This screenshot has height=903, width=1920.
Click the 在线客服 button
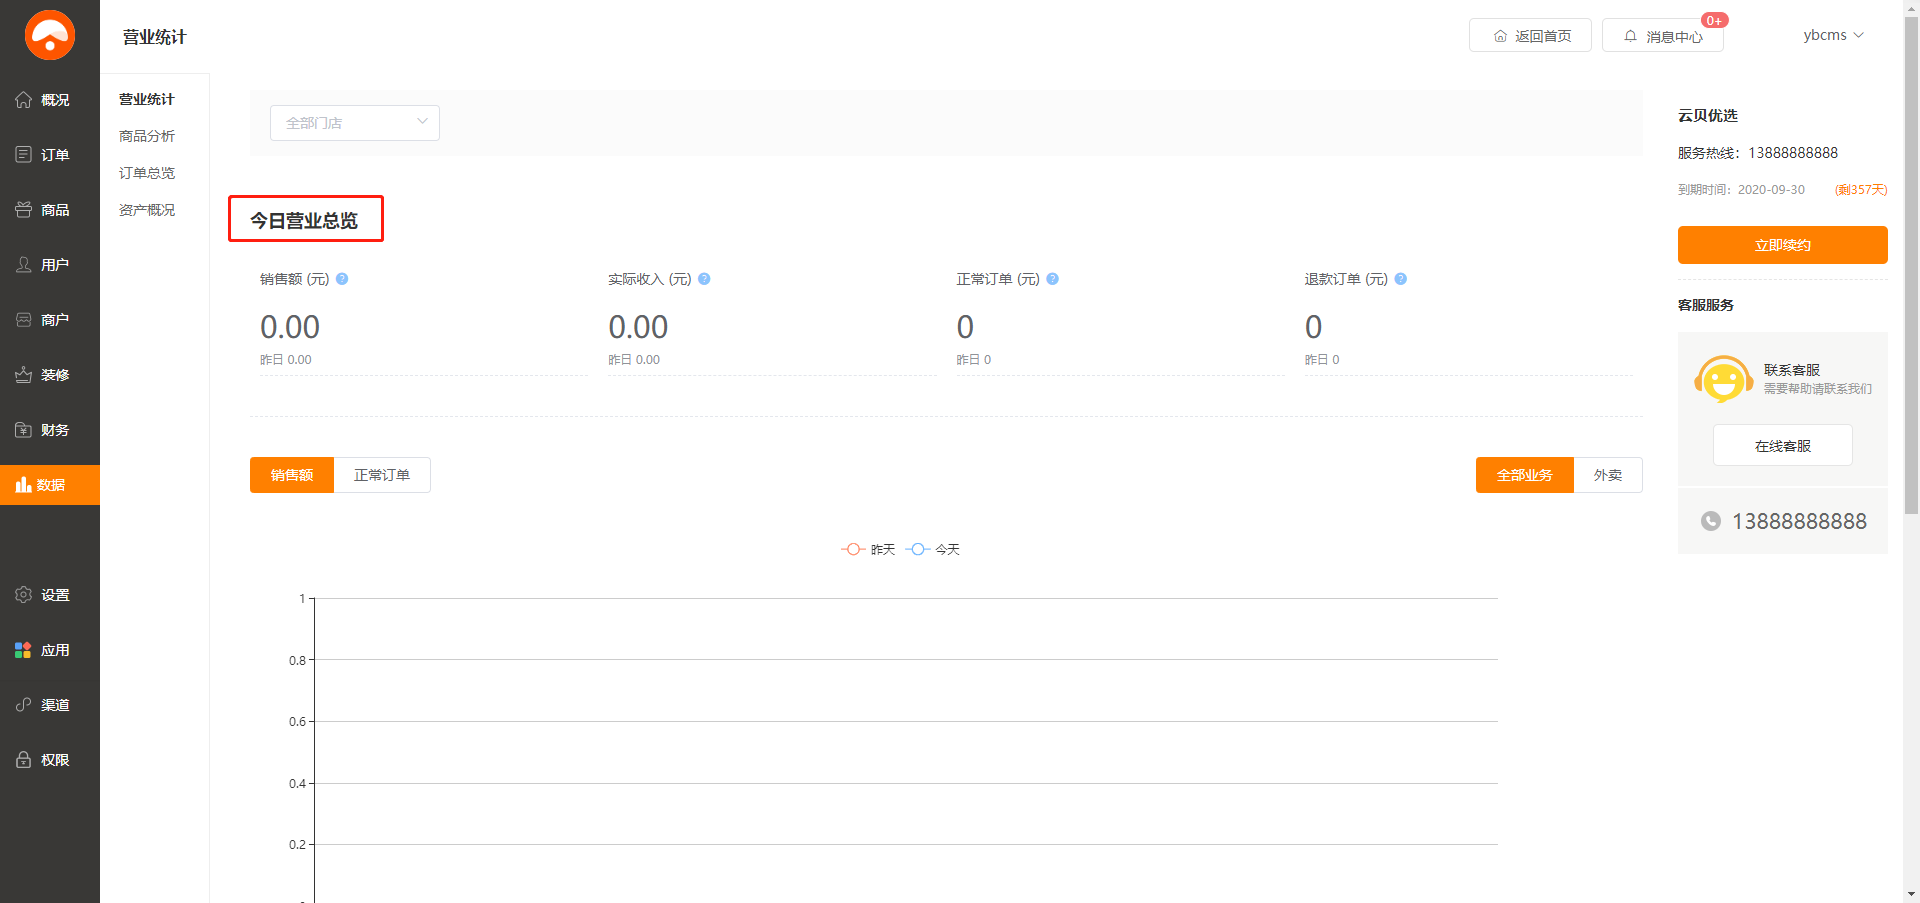(x=1782, y=445)
